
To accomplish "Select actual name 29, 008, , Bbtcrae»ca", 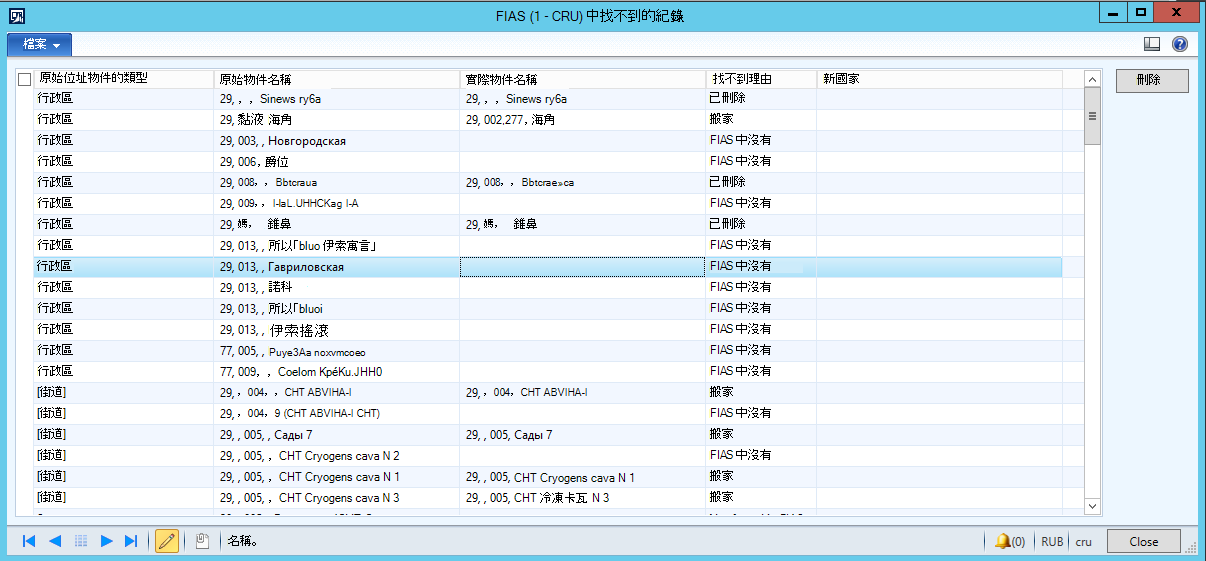I will click(583, 182).
